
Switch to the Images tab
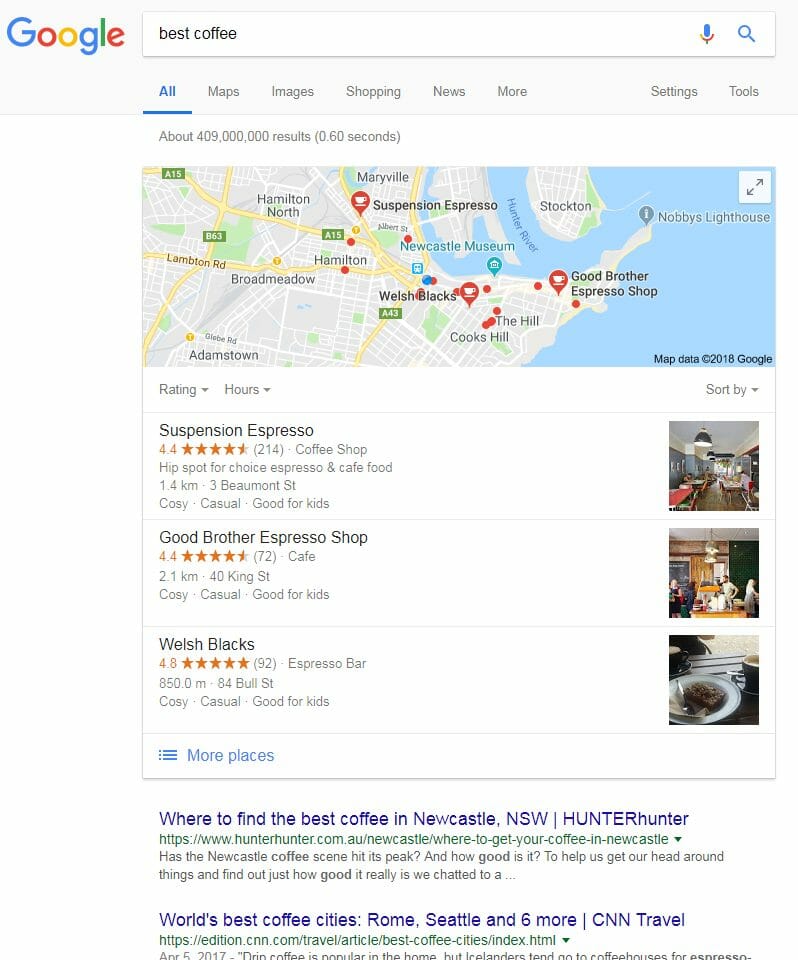coord(292,91)
